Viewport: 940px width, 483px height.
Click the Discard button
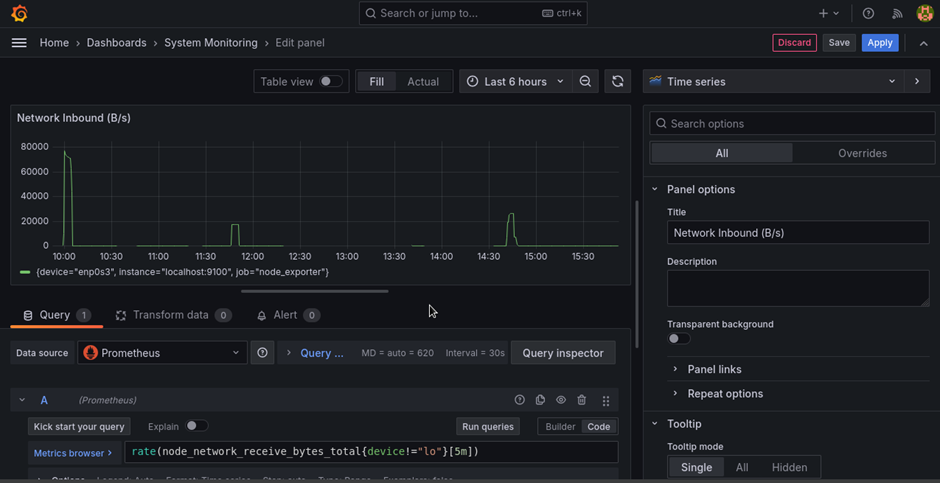point(794,43)
